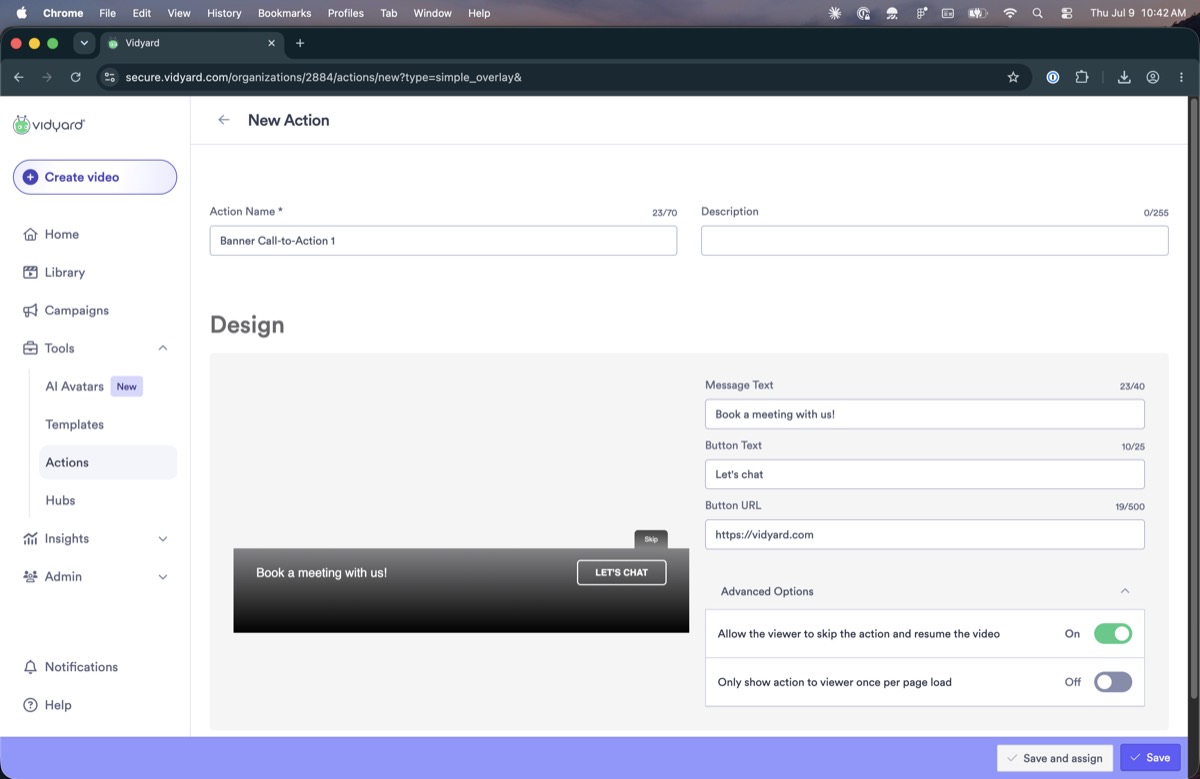Click the browser address bar URL

click(x=323, y=77)
